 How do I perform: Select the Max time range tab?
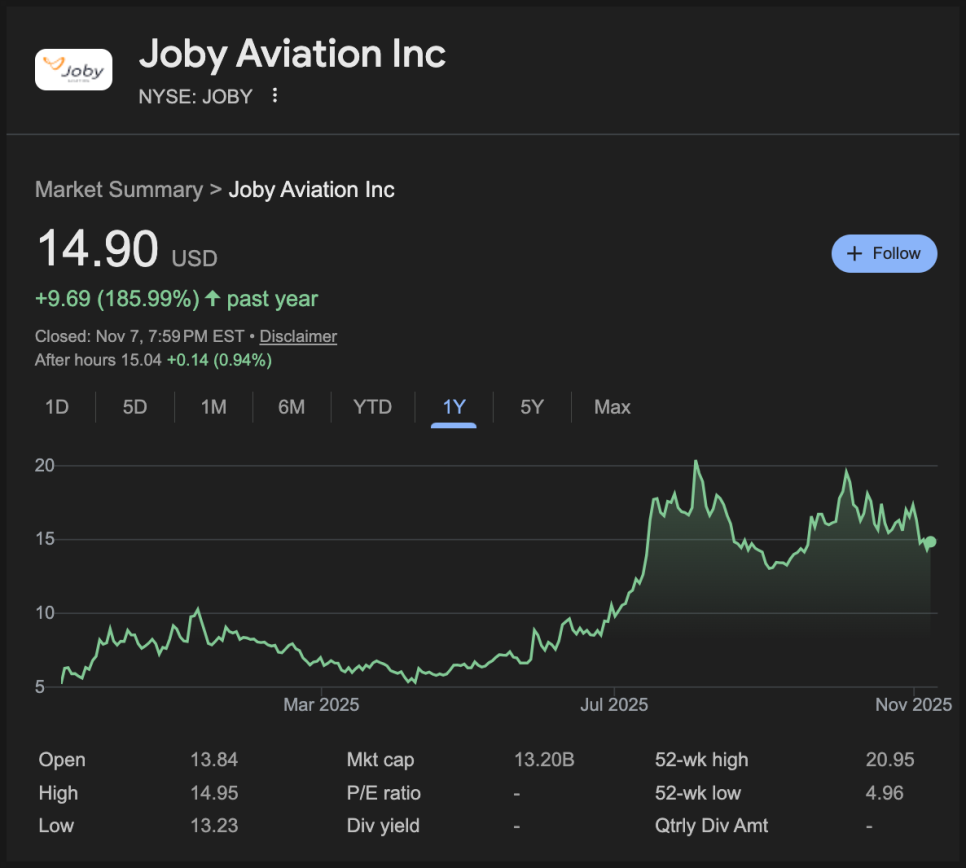point(612,407)
